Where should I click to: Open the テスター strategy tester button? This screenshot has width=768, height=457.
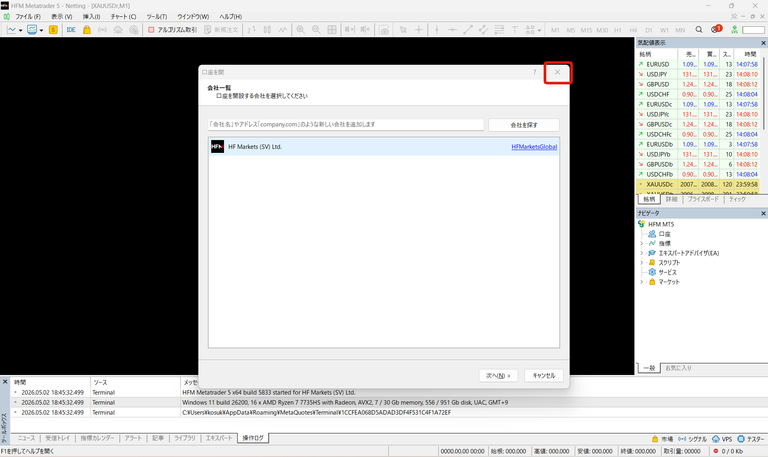coord(751,439)
